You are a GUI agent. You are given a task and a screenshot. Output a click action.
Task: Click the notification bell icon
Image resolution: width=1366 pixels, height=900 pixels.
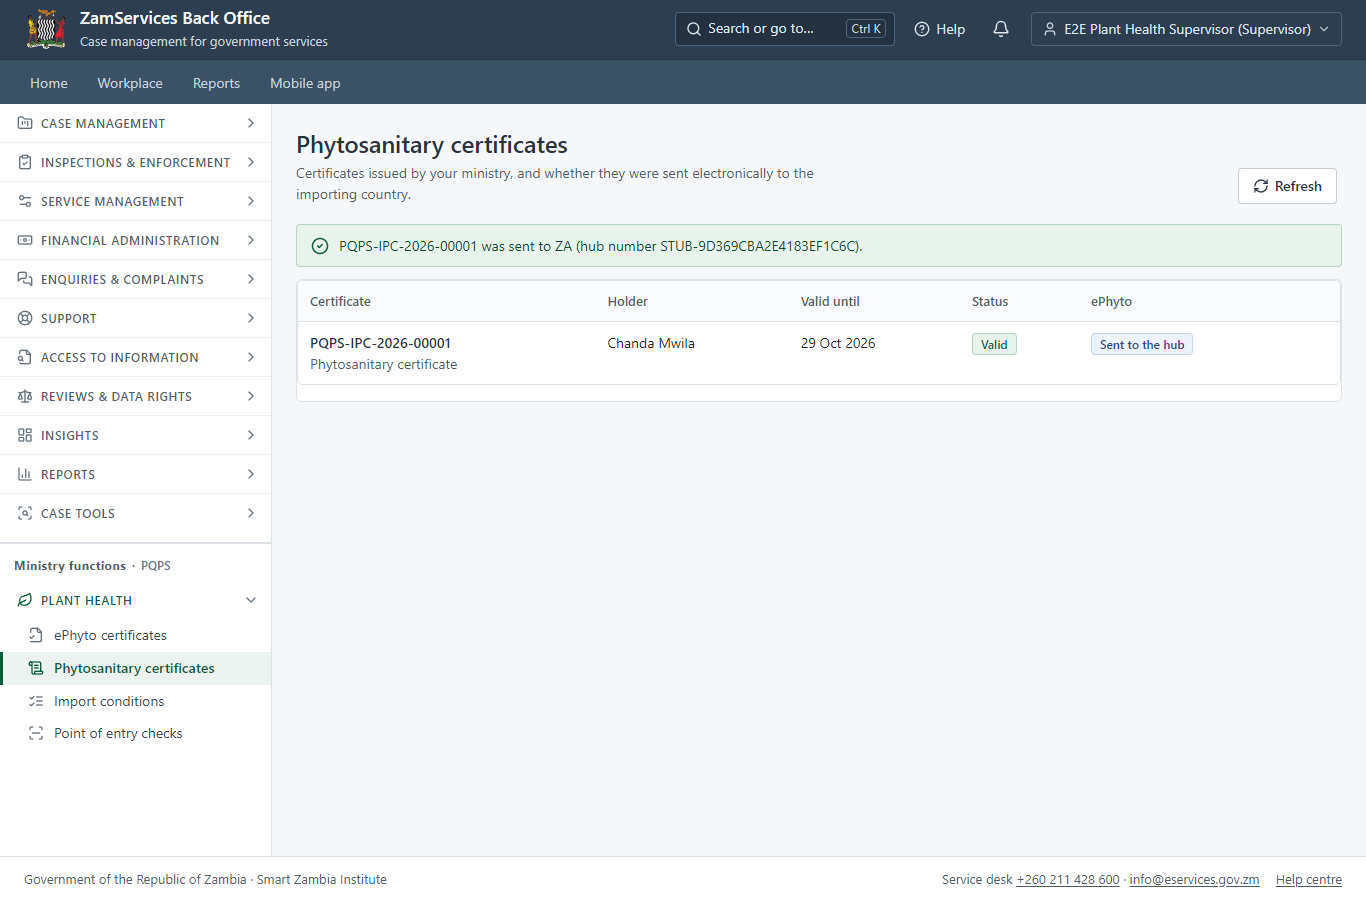(1001, 29)
